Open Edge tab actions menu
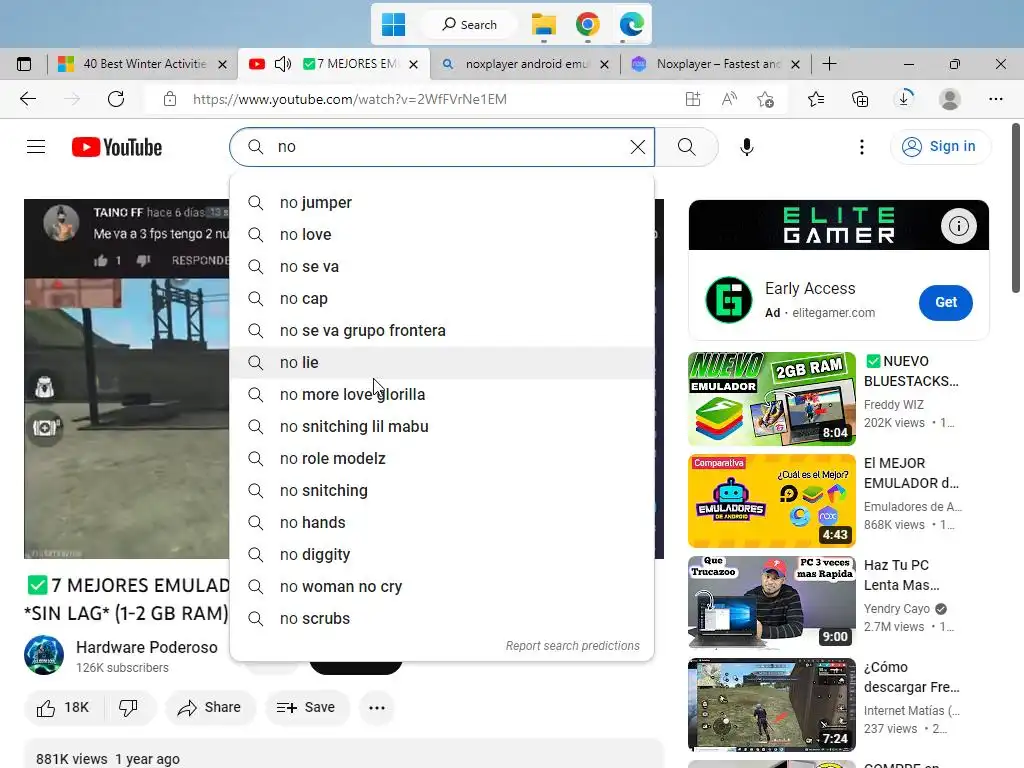This screenshot has width=1024, height=768. [x=24, y=64]
